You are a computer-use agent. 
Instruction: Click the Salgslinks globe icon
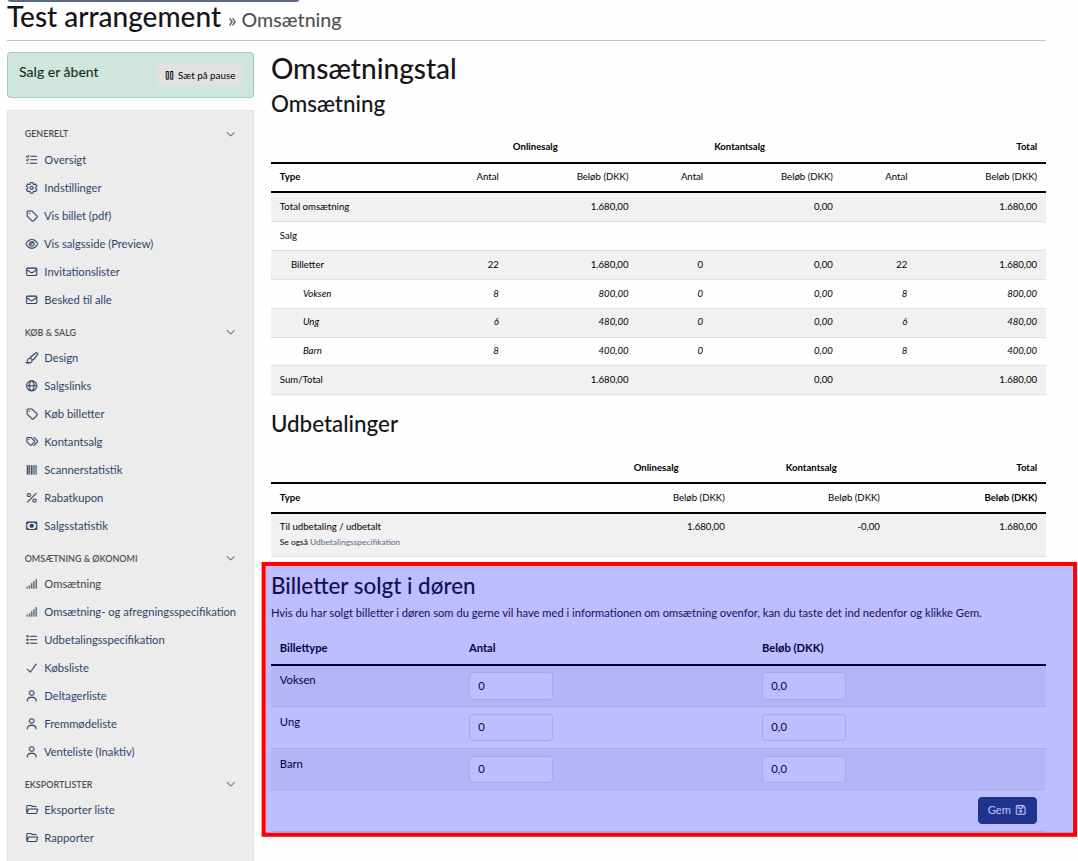(32, 386)
